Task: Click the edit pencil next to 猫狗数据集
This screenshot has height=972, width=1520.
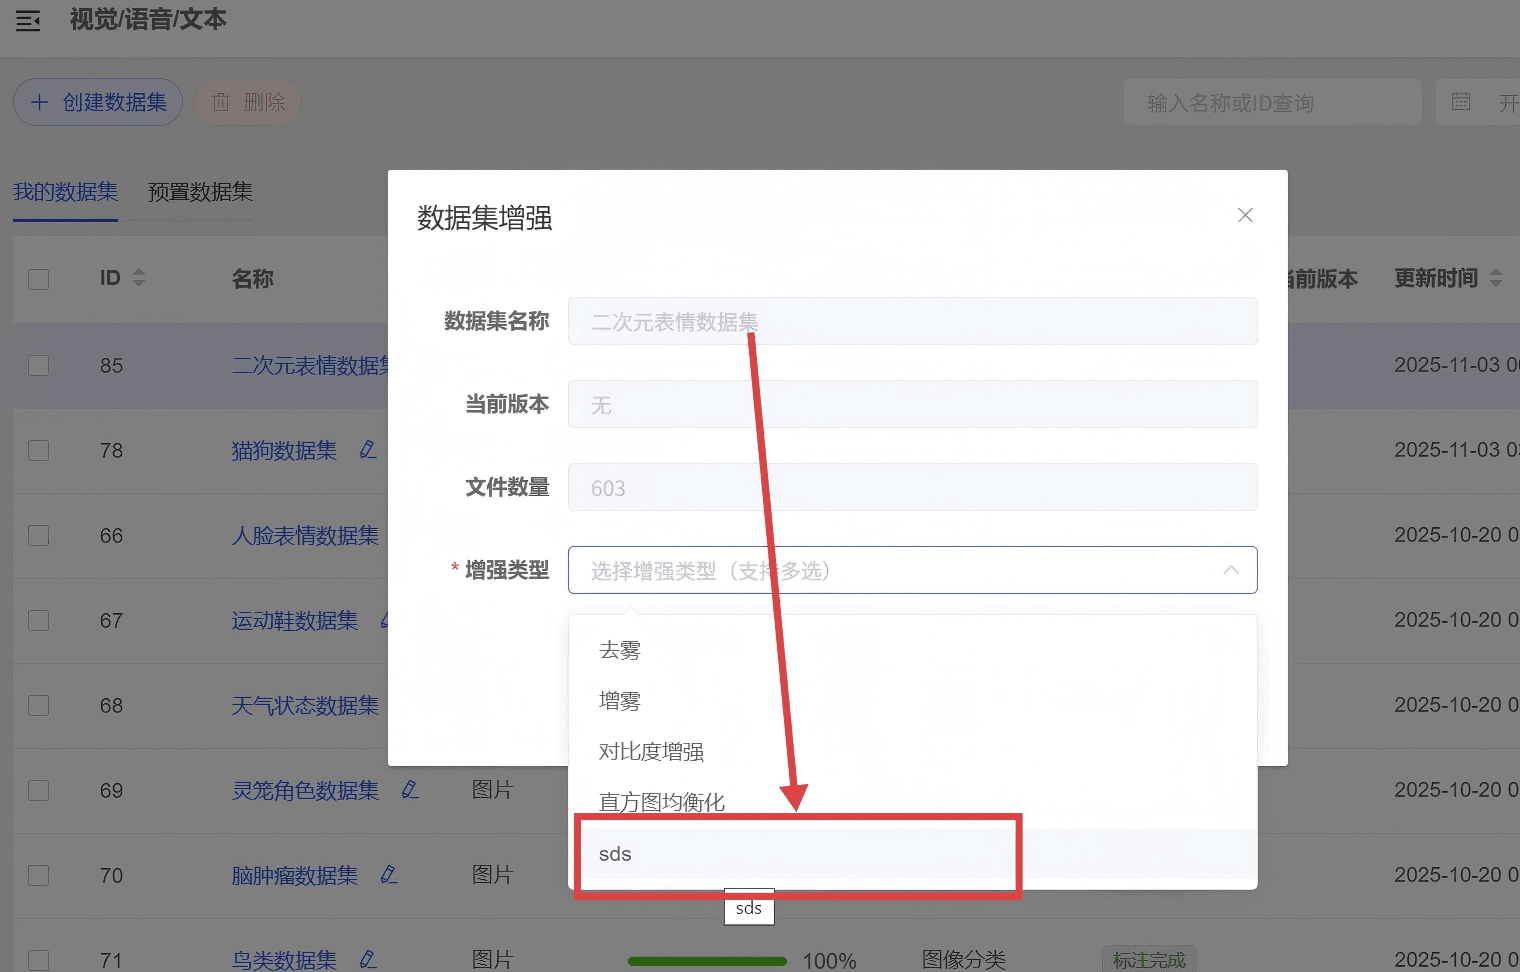Action: click(368, 450)
